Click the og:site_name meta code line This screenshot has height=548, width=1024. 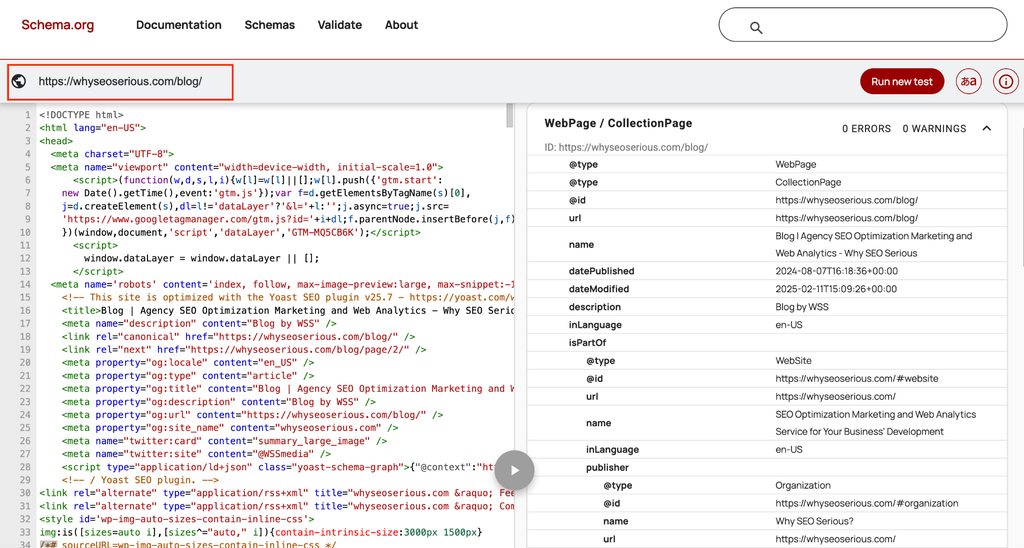pyautogui.click(x=231, y=428)
